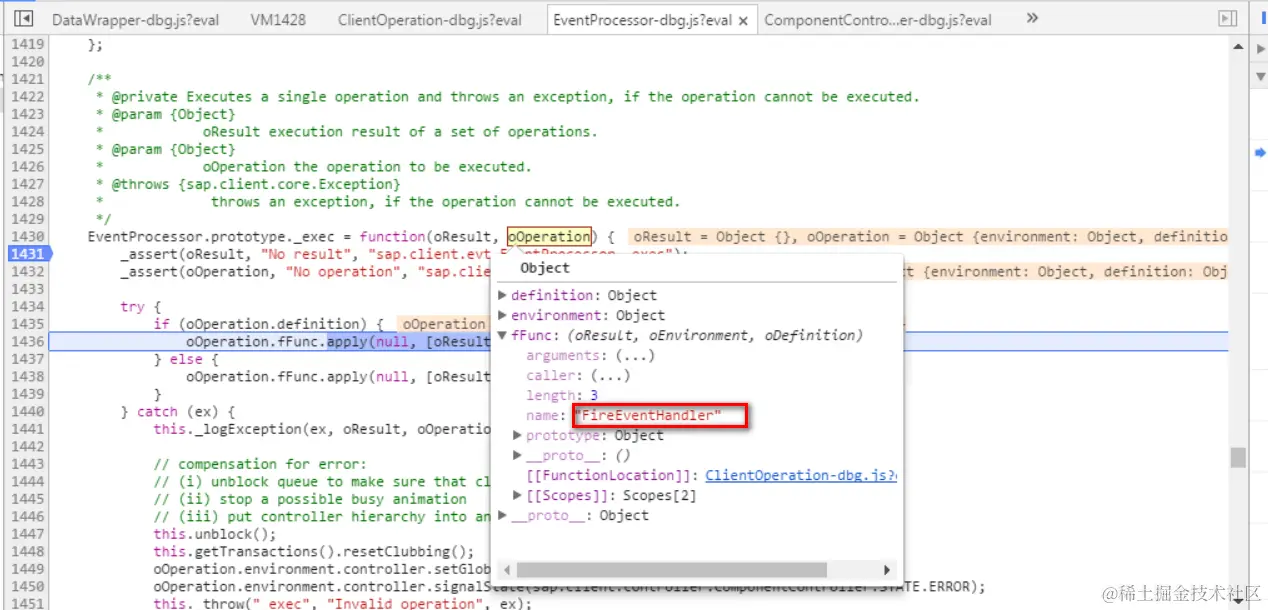Click line number 1440 in gutter
This screenshot has width=1268, height=610.
click(x=27, y=412)
